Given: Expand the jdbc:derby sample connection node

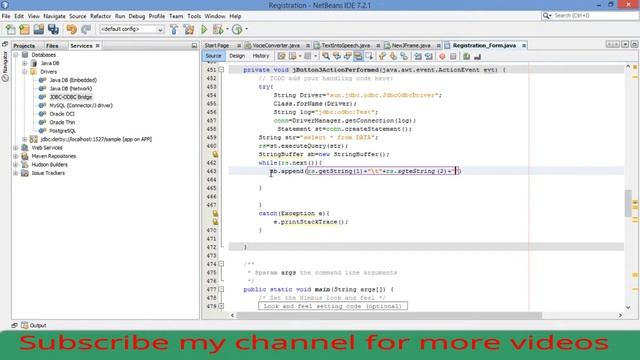Looking at the screenshot, I should pos(24,139).
